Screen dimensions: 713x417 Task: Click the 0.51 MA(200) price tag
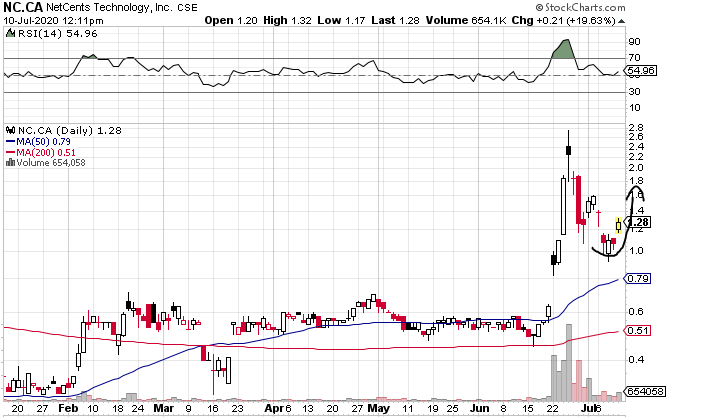(638, 331)
